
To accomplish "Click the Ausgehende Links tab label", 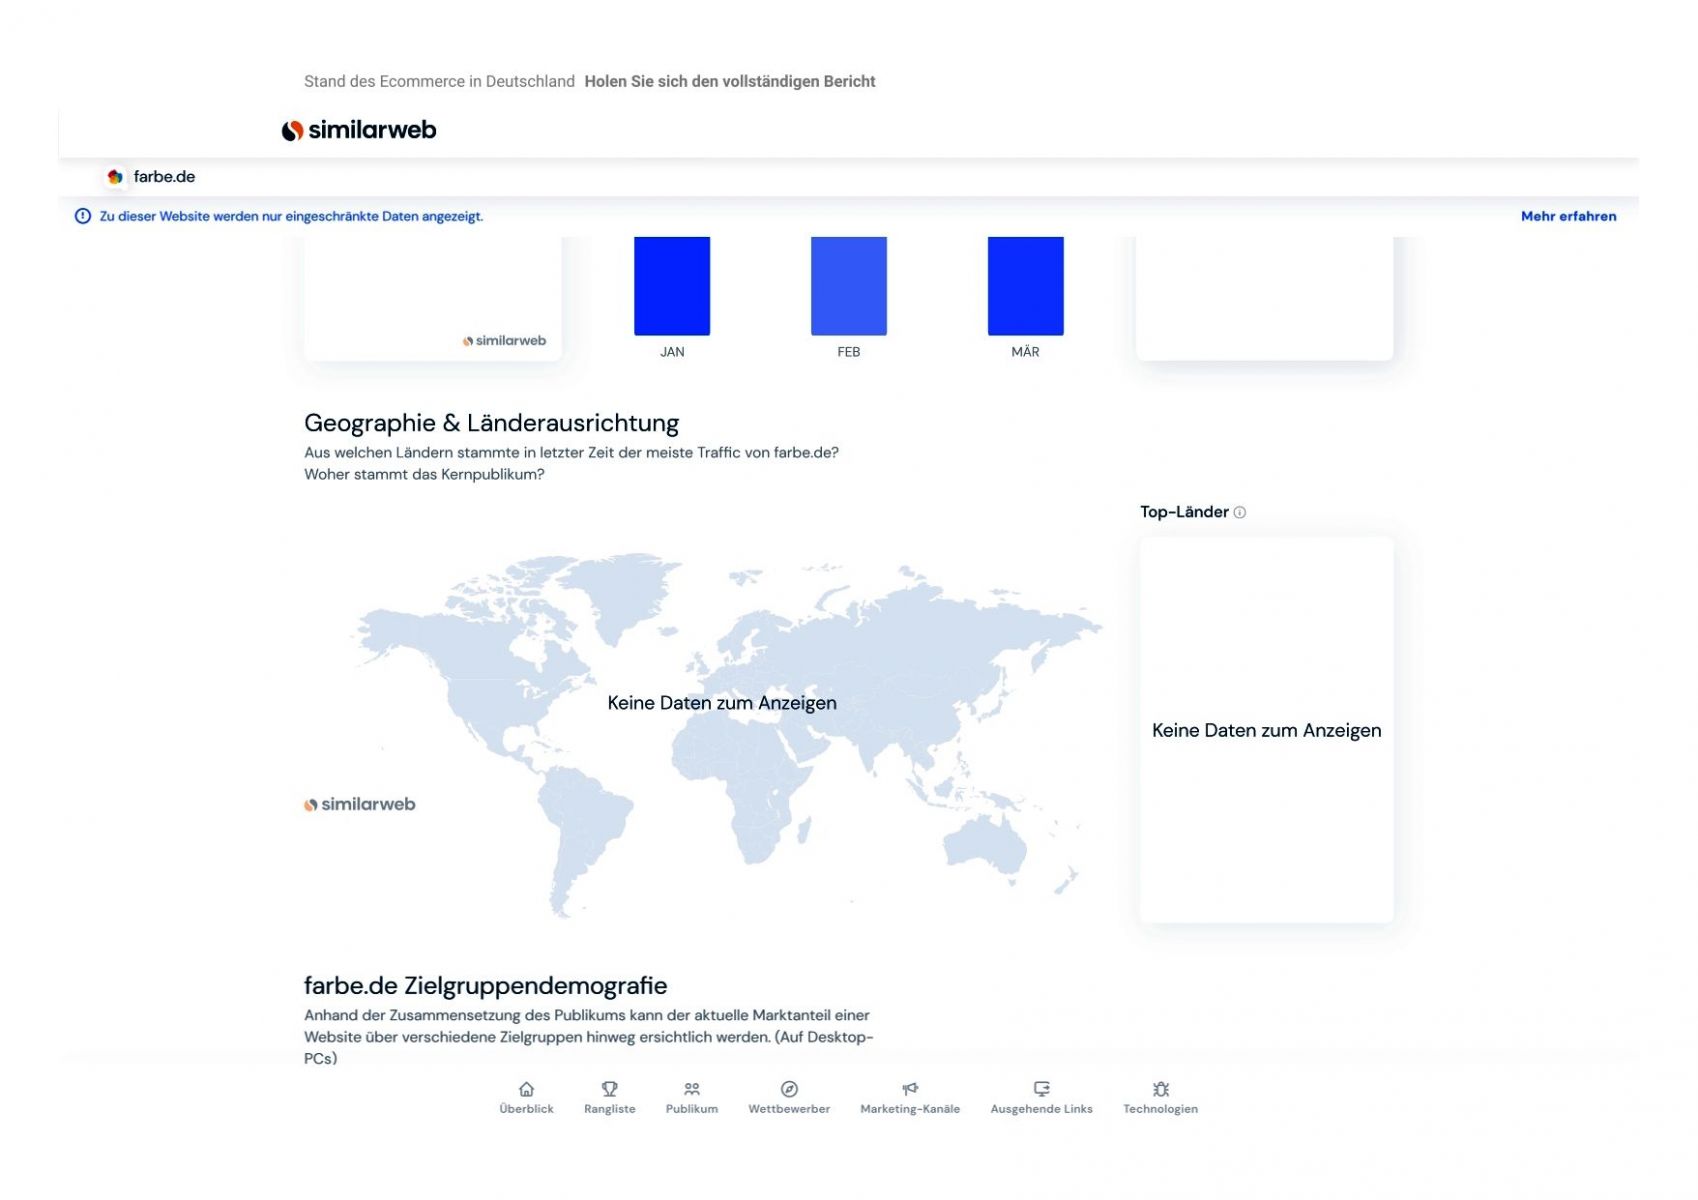I will [x=1041, y=1109].
